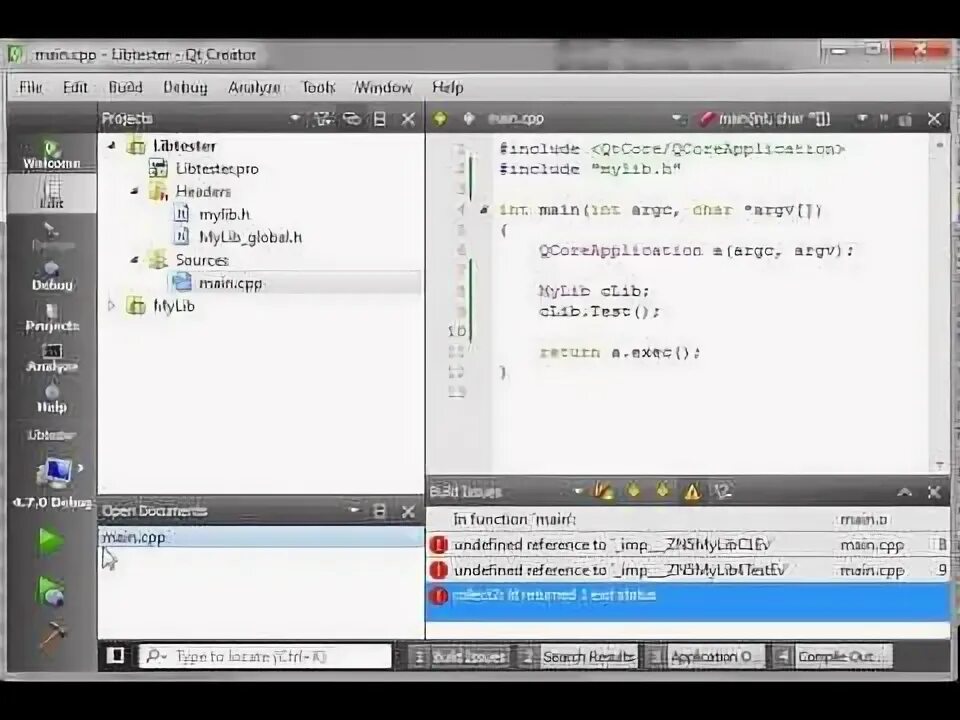Viewport: 960px width, 720px height.
Task: Open the Edit menu
Action: [75, 87]
